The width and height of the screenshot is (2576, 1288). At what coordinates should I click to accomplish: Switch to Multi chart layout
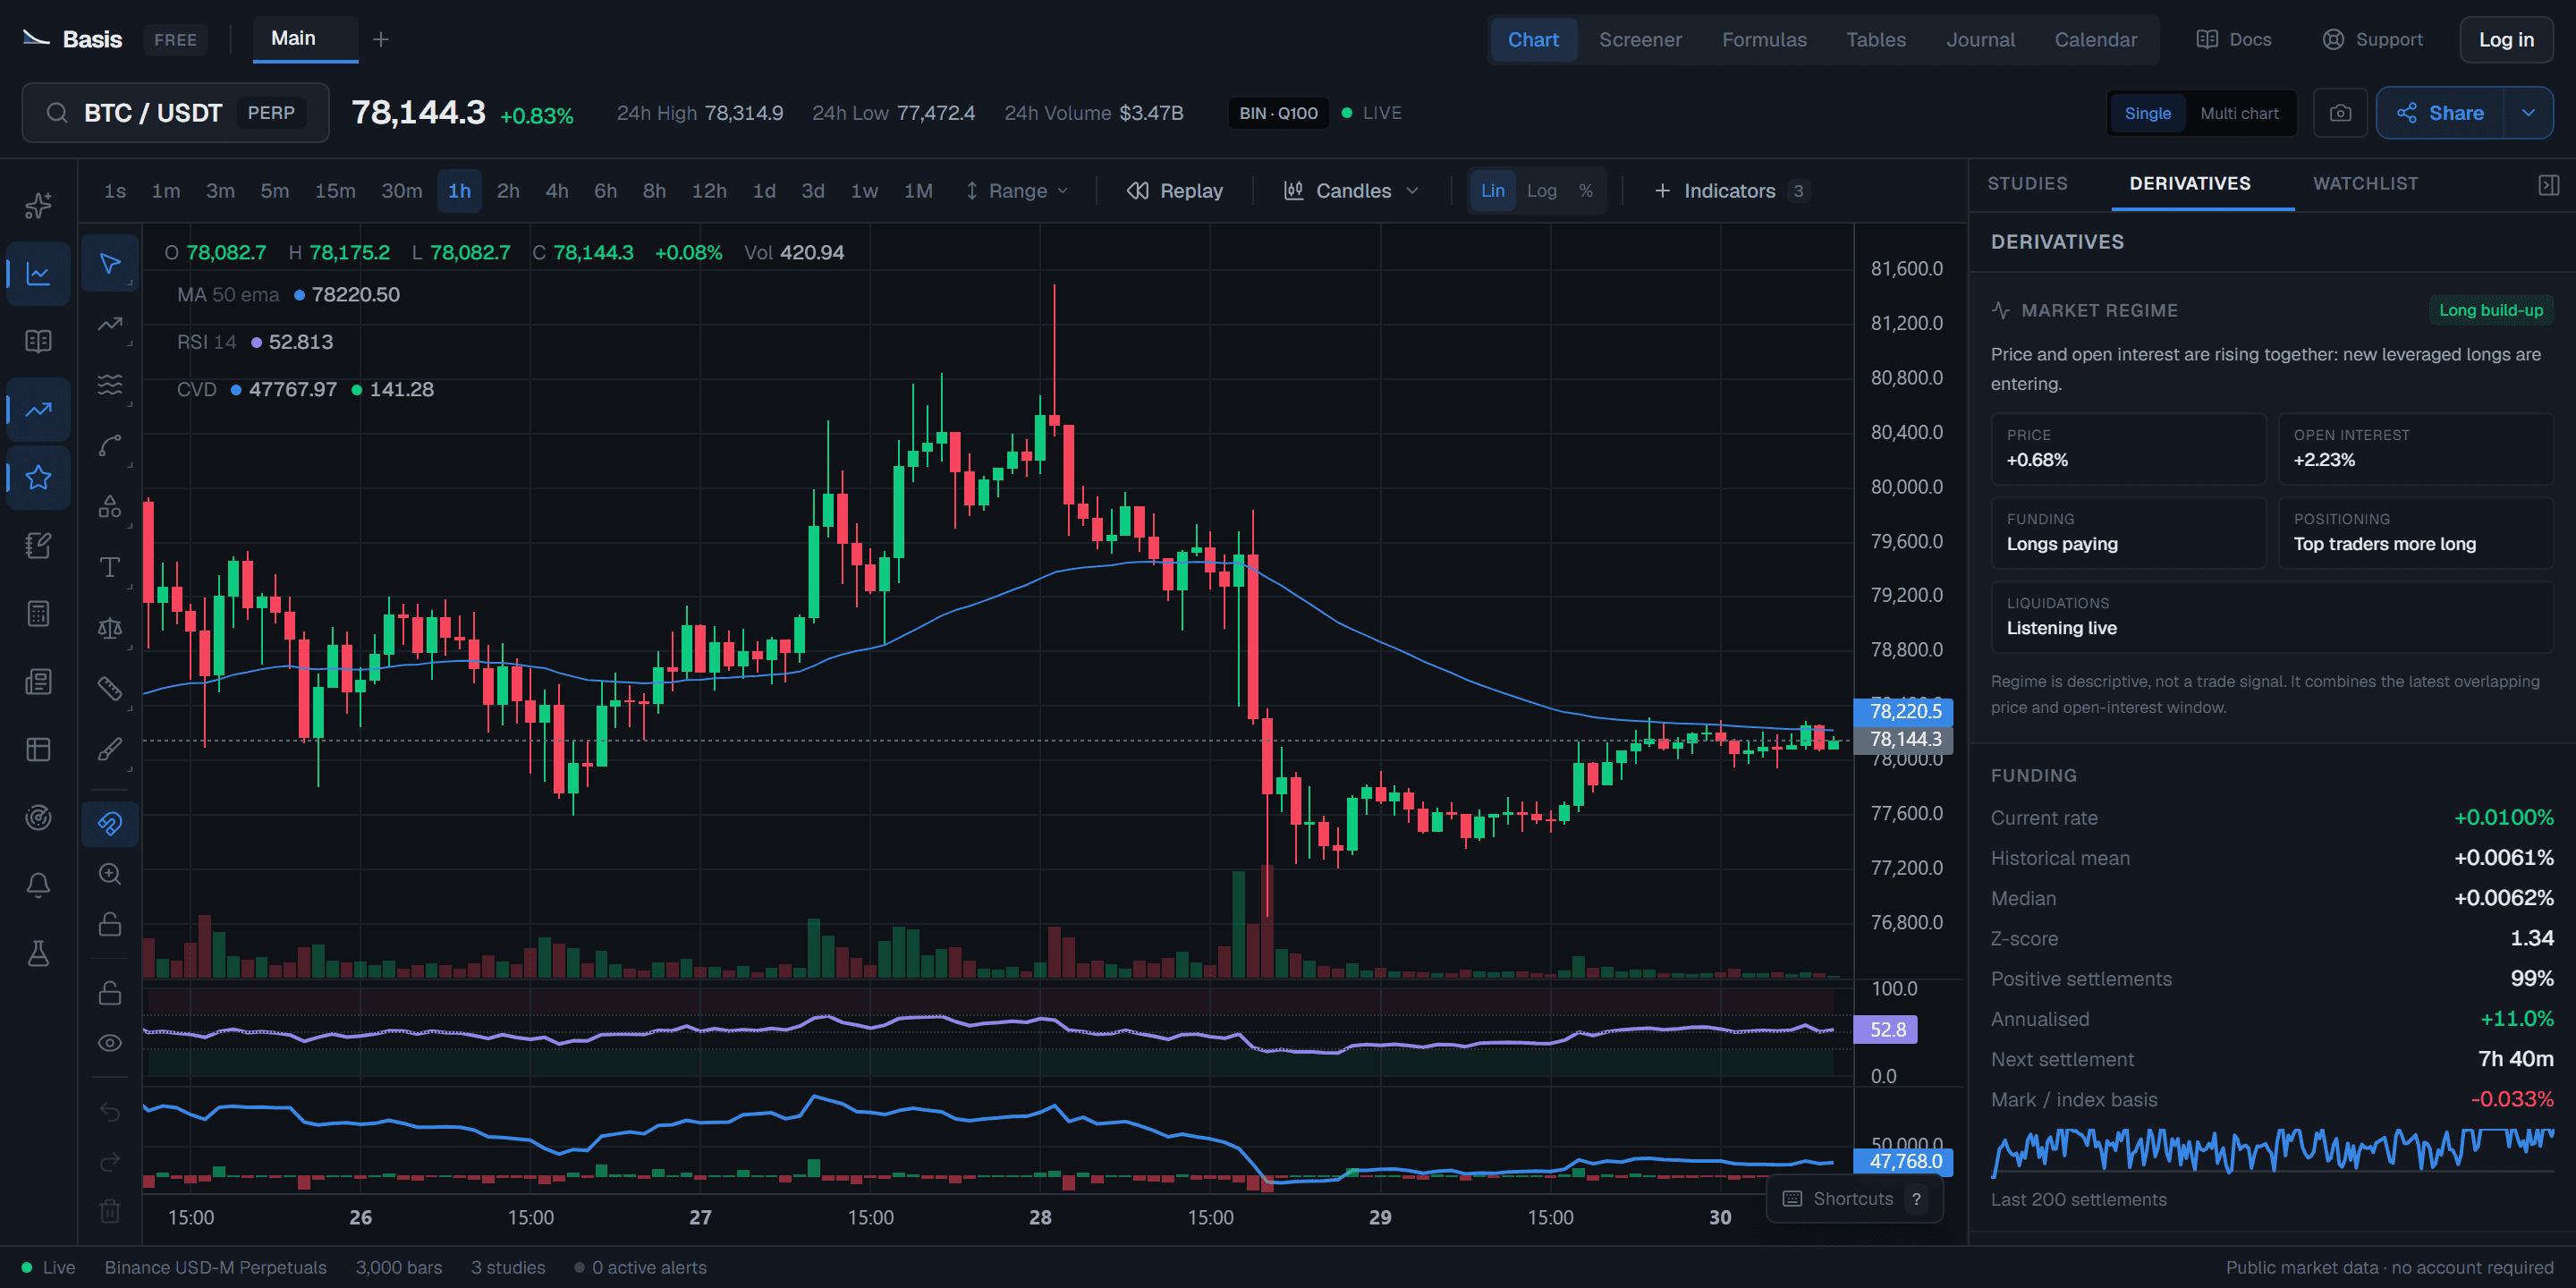pos(2239,113)
